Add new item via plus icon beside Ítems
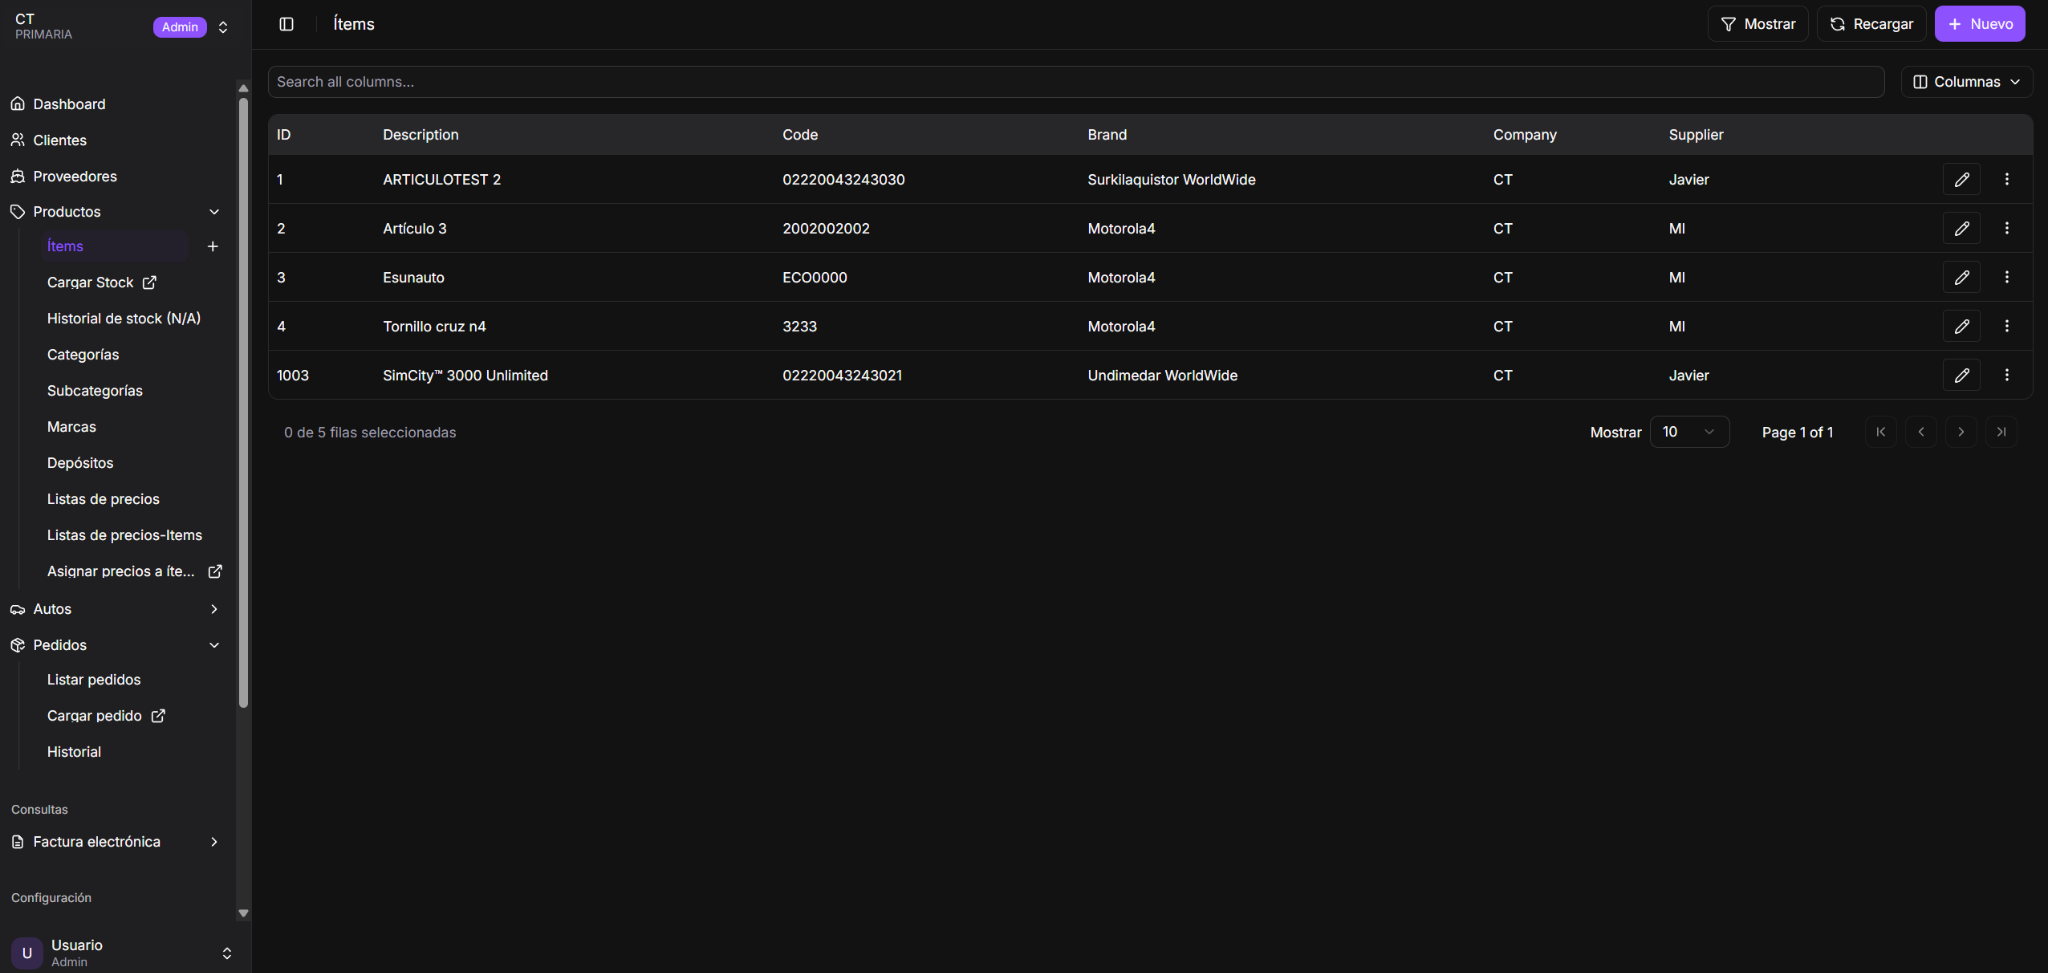 pos(213,246)
